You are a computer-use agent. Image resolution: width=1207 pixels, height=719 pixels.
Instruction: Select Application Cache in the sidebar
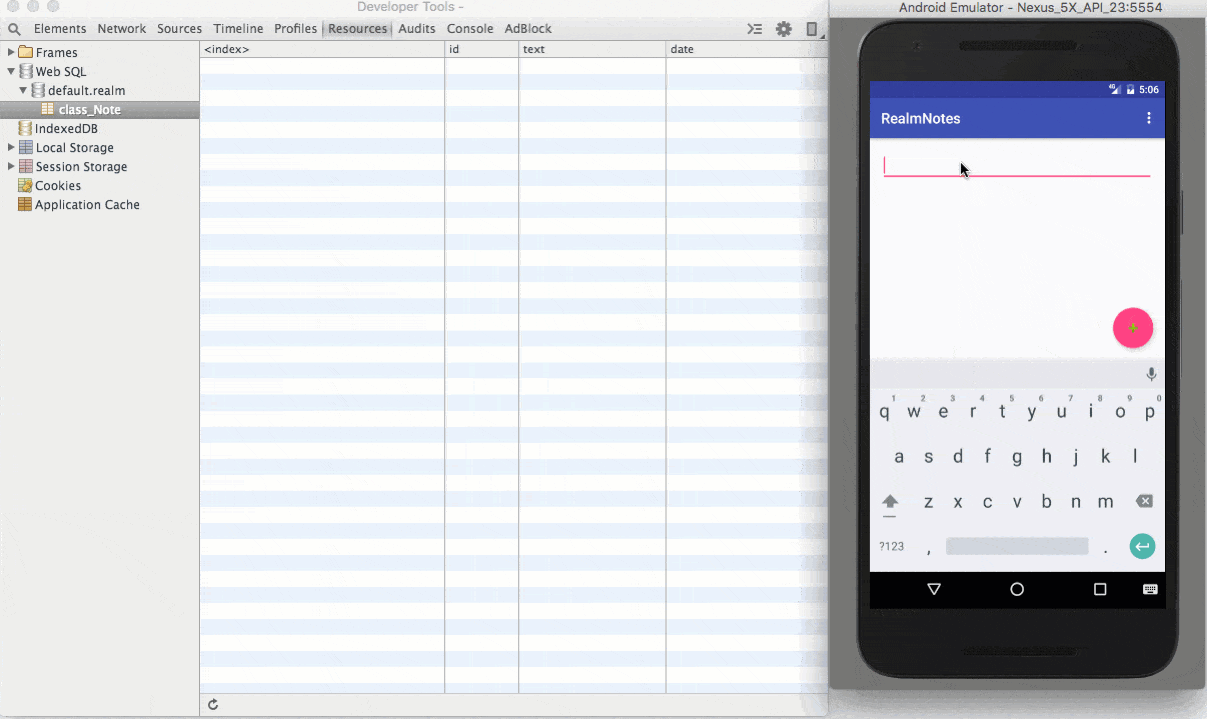79,204
